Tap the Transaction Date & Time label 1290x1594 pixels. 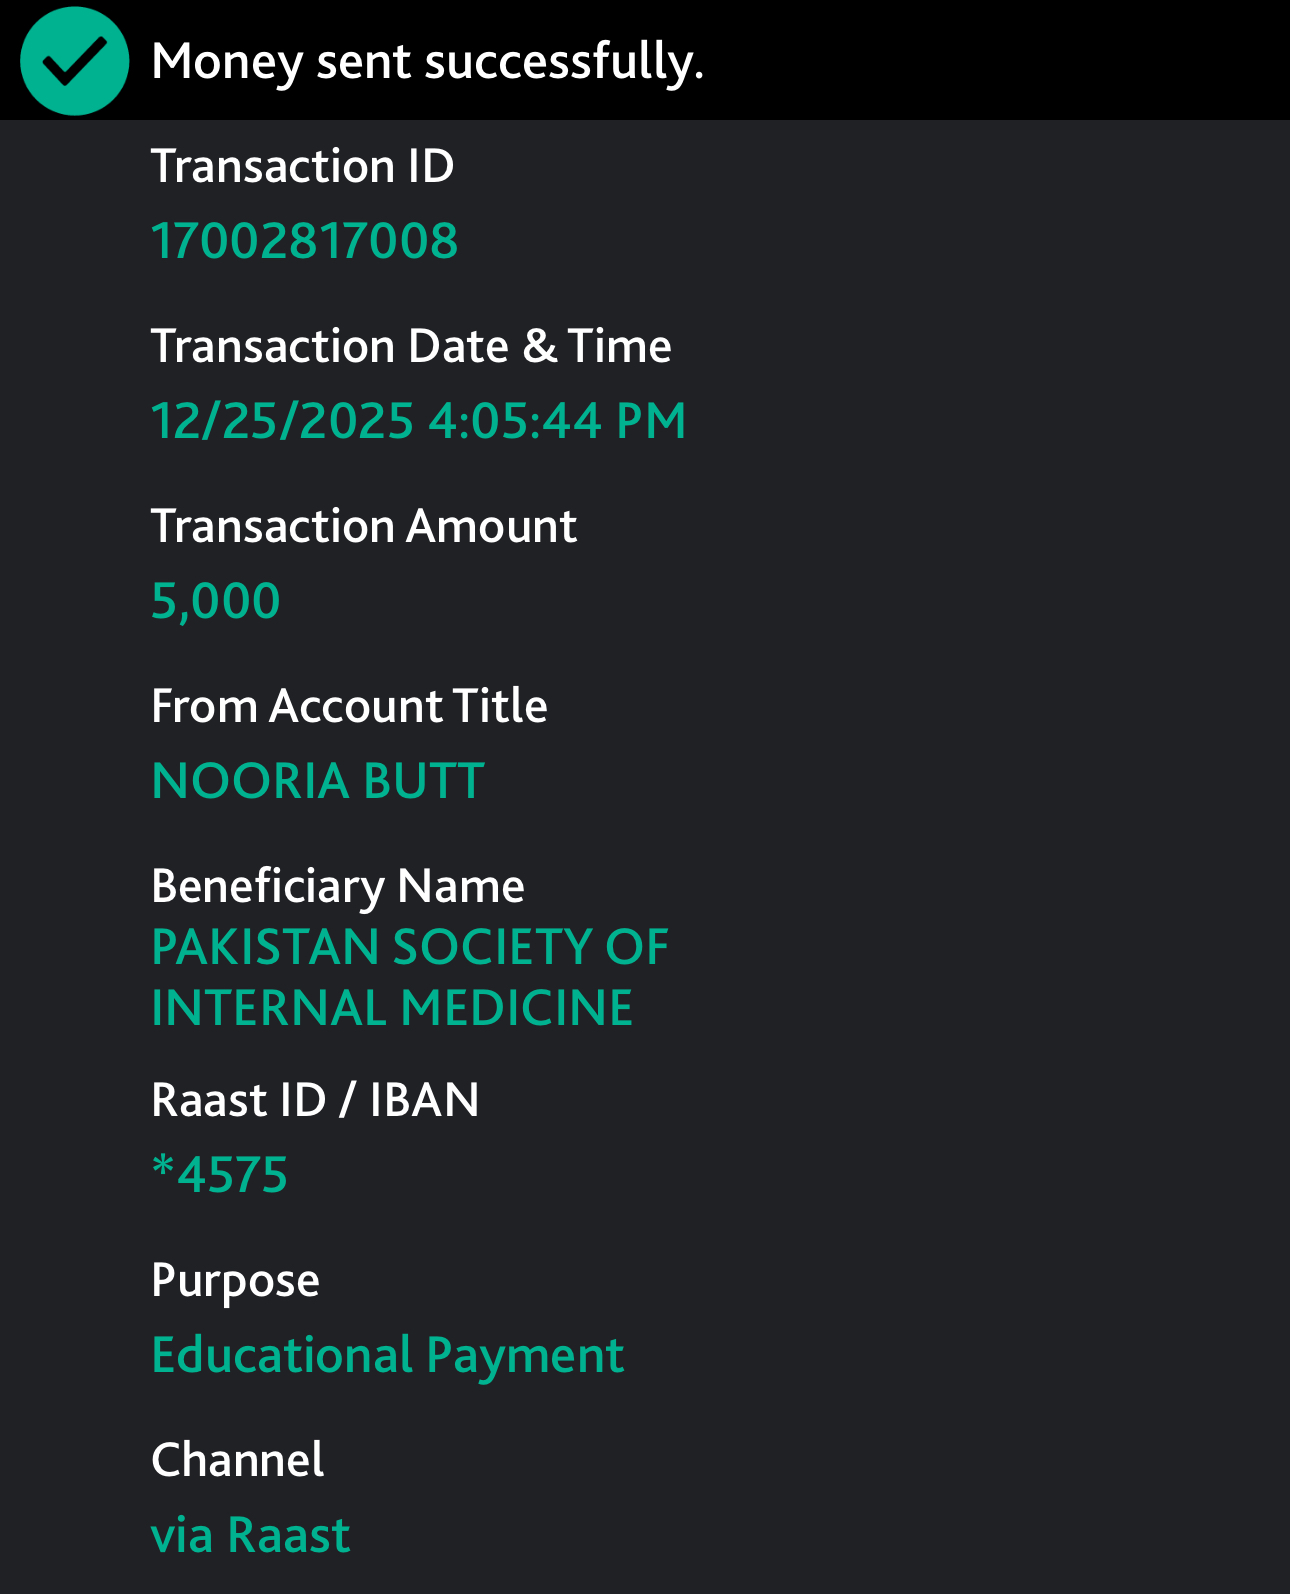(411, 346)
